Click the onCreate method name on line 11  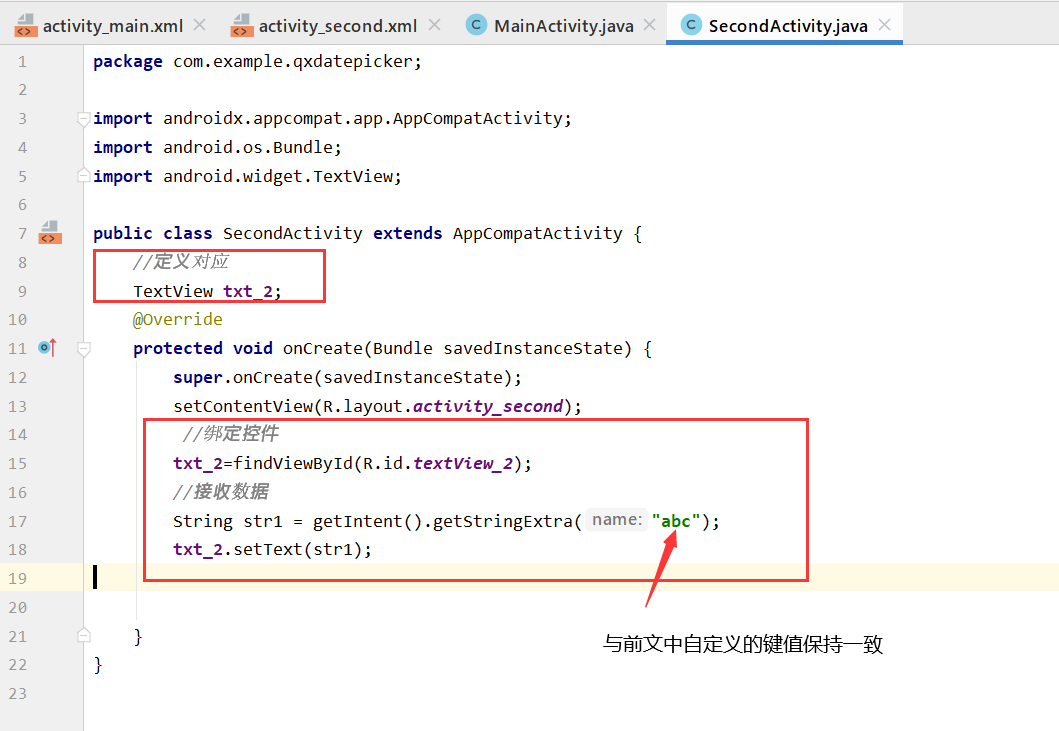(323, 348)
